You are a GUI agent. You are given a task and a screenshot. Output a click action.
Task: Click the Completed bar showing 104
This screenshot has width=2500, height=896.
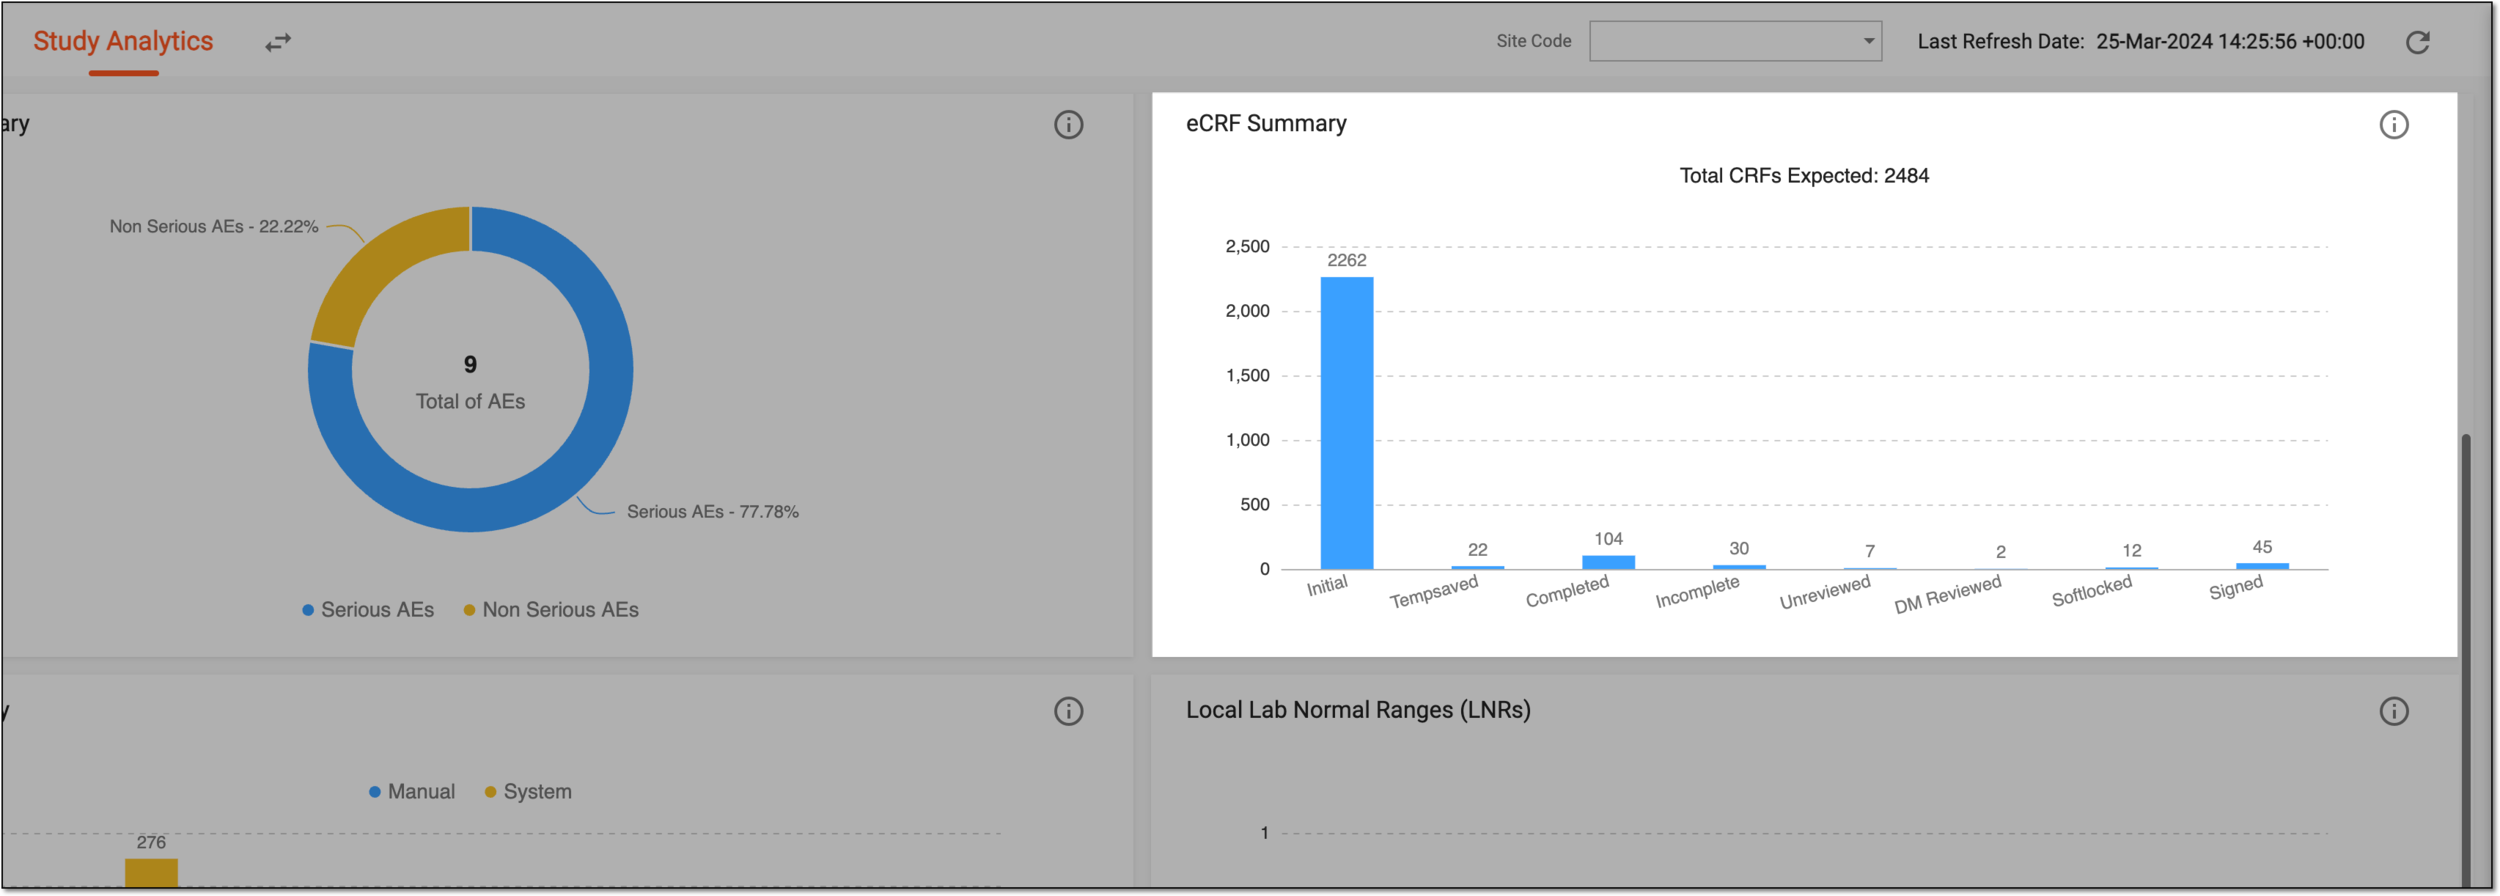pyautogui.click(x=1608, y=562)
